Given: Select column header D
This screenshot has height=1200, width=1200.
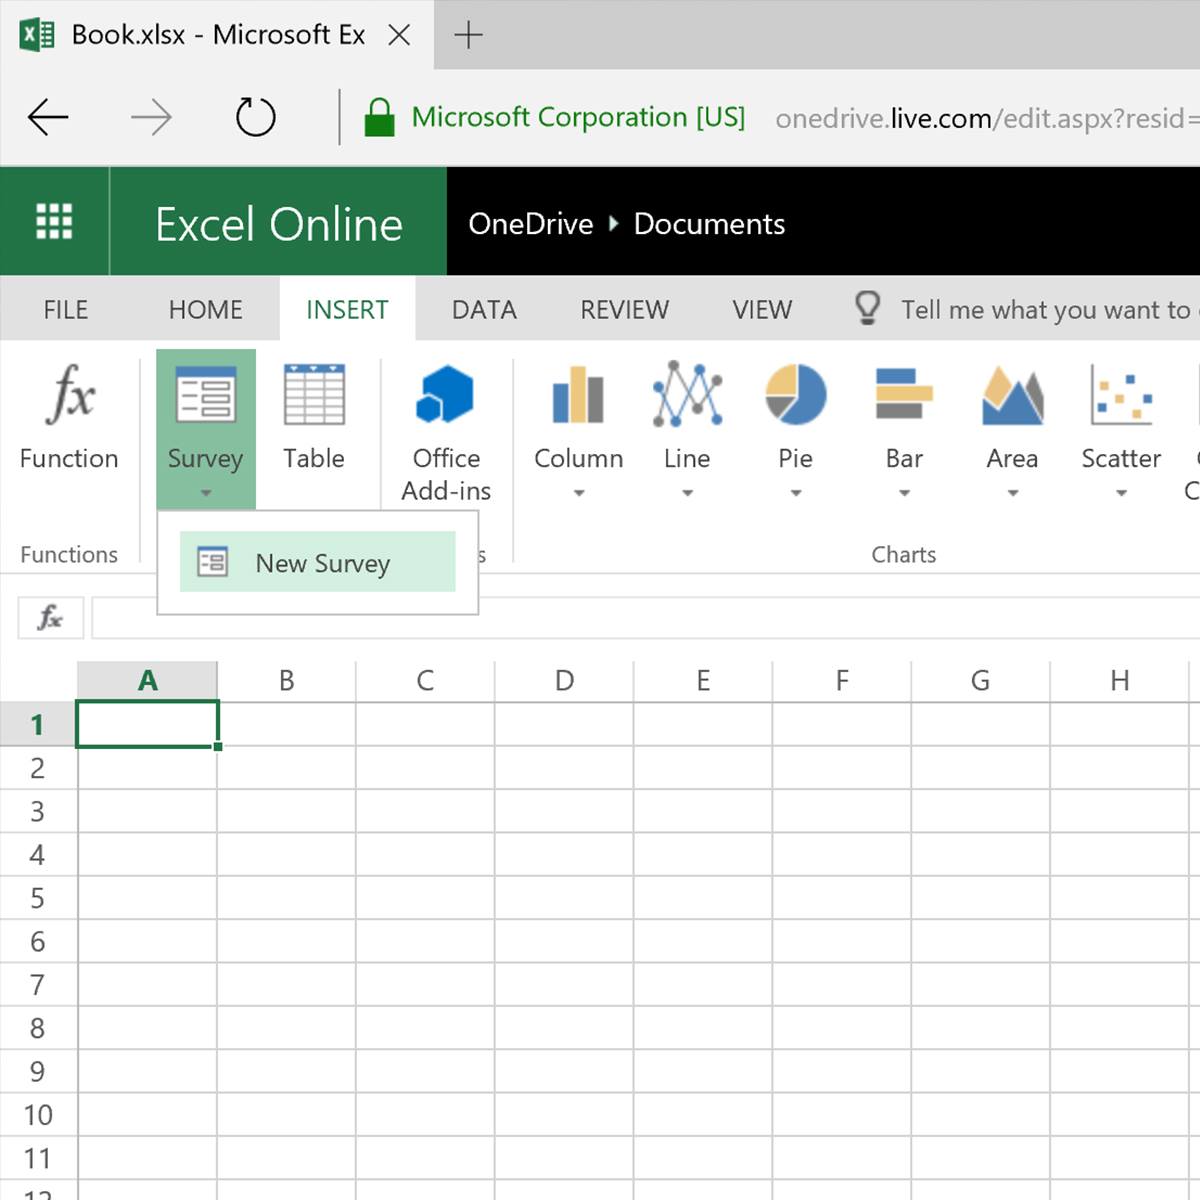Looking at the screenshot, I should coord(564,681).
